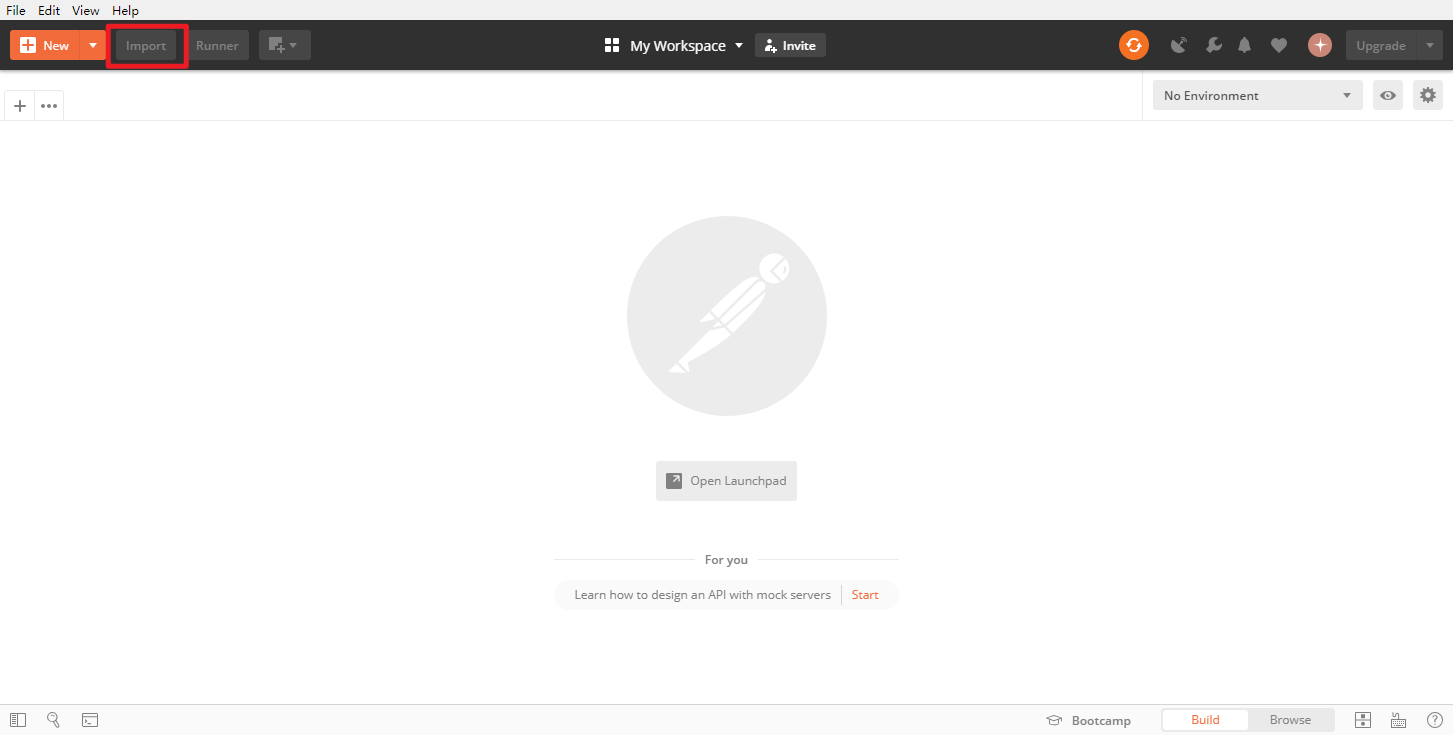
Task: Click the Import button
Action: tap(146, 45)
